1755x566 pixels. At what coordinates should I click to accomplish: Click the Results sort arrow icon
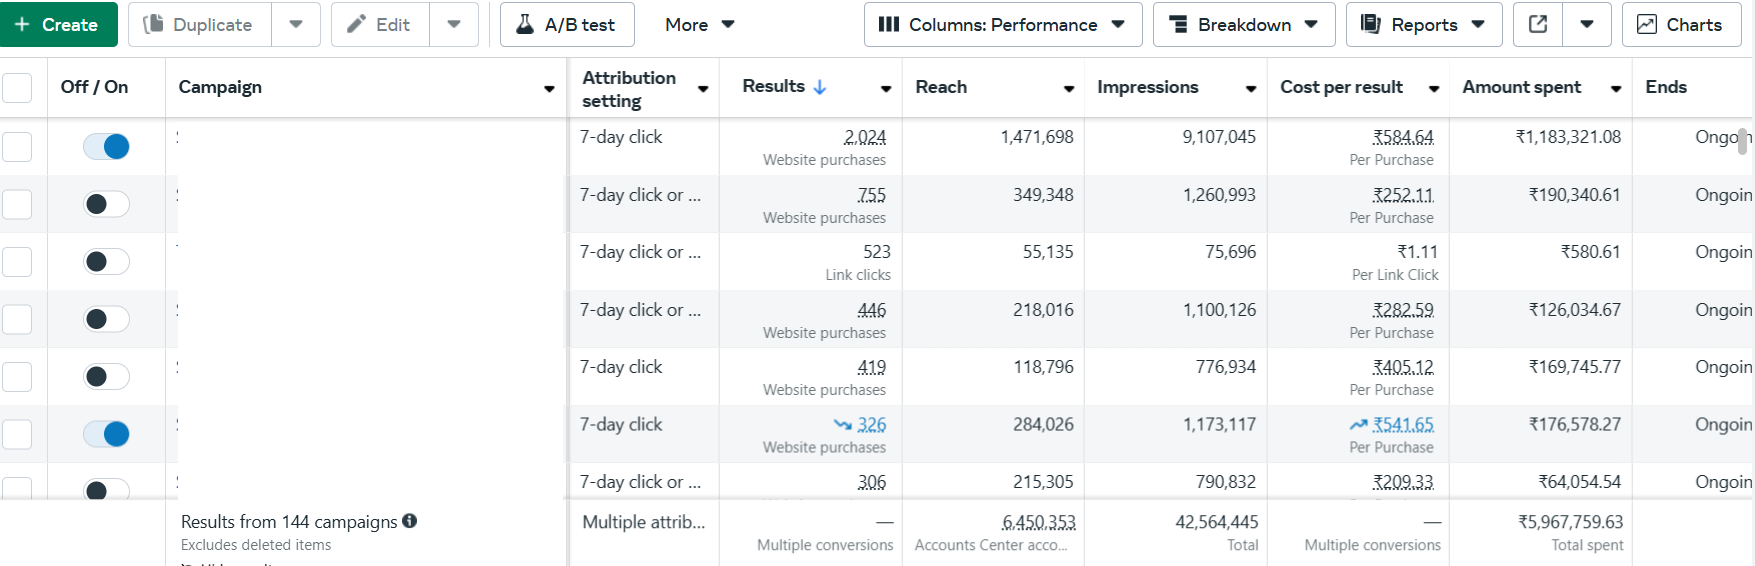point(820,87)
